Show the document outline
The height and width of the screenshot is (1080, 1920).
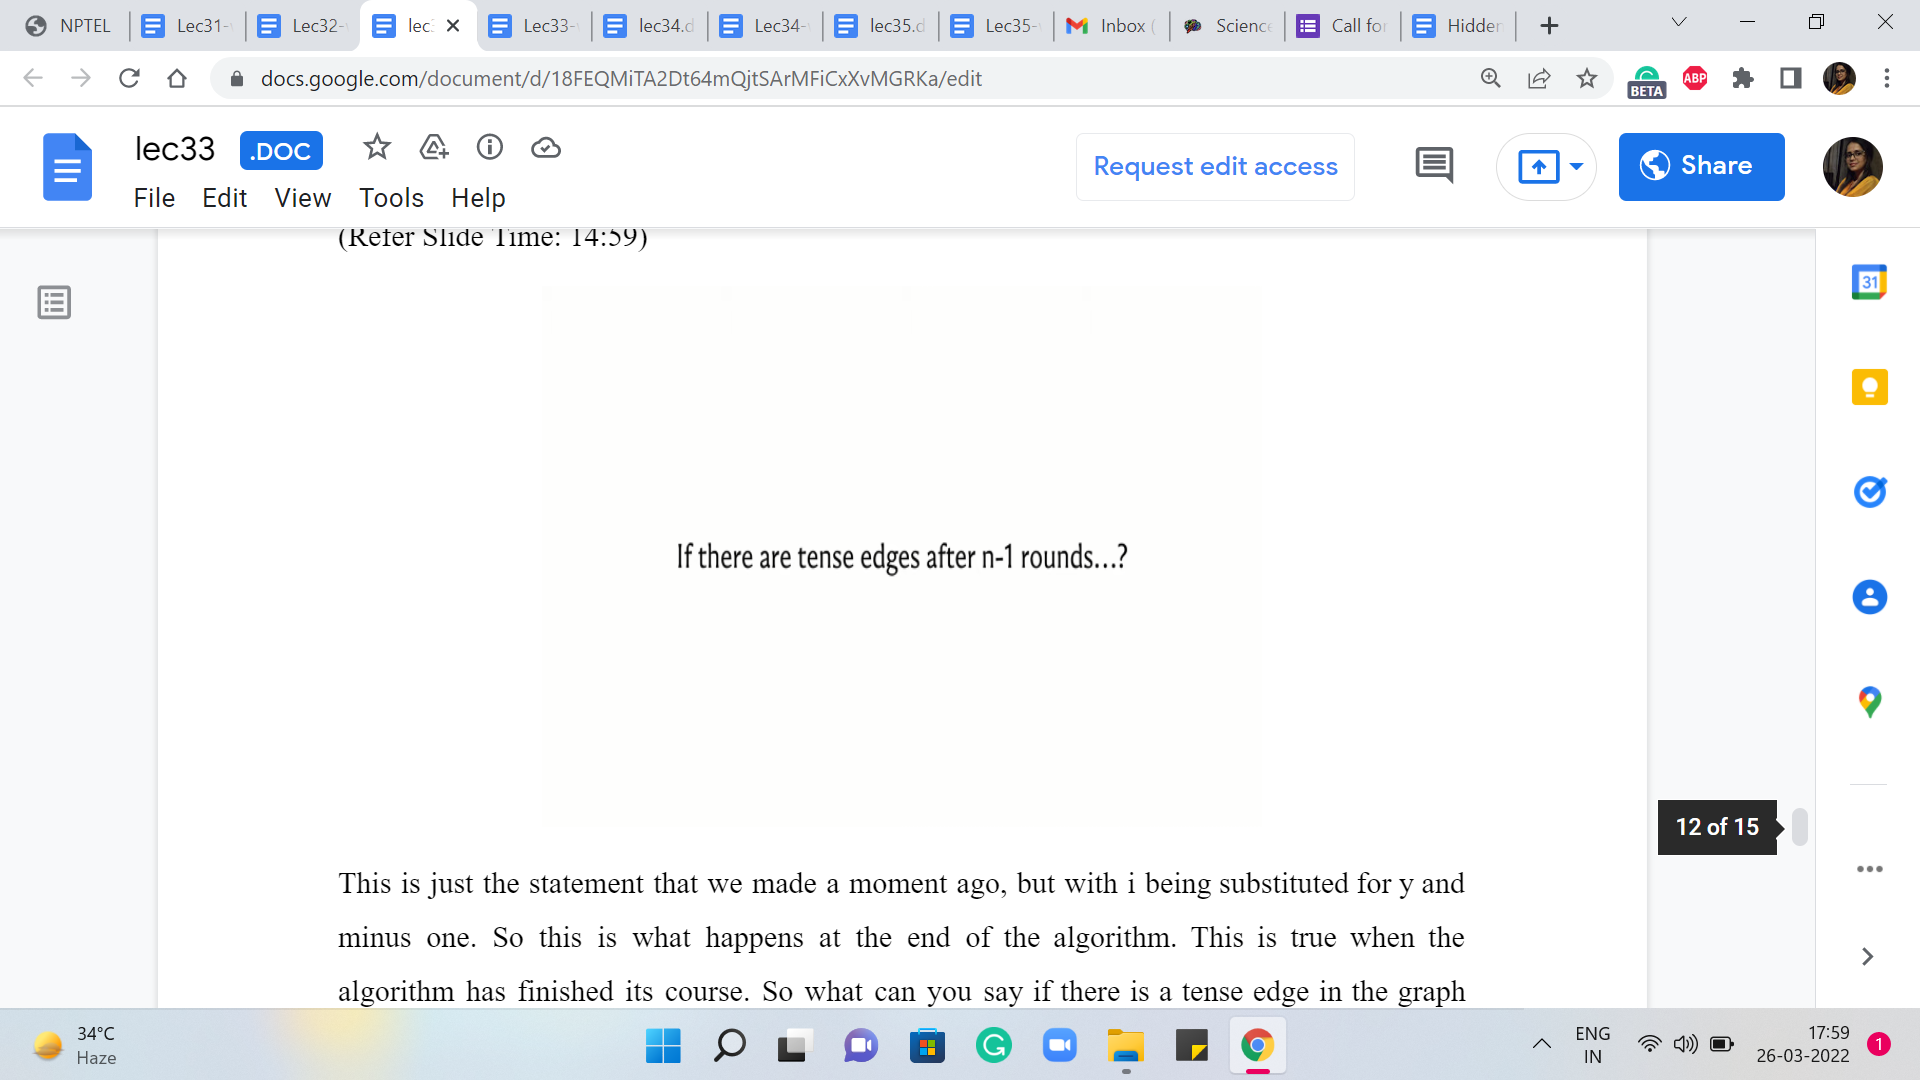[54, 302]
